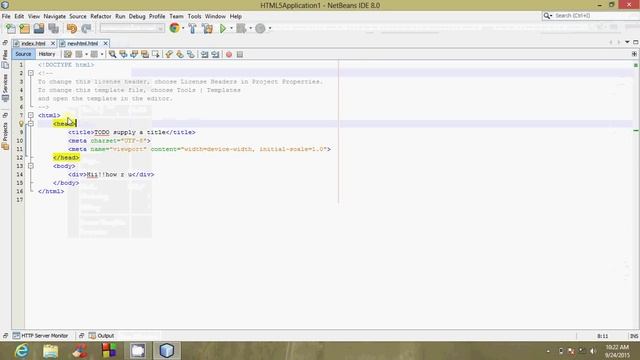Viewport: 640px width, 360px height.
Task: Click the volume speaker tray icon
Action: pyautogui.click(x=593, y=351)
